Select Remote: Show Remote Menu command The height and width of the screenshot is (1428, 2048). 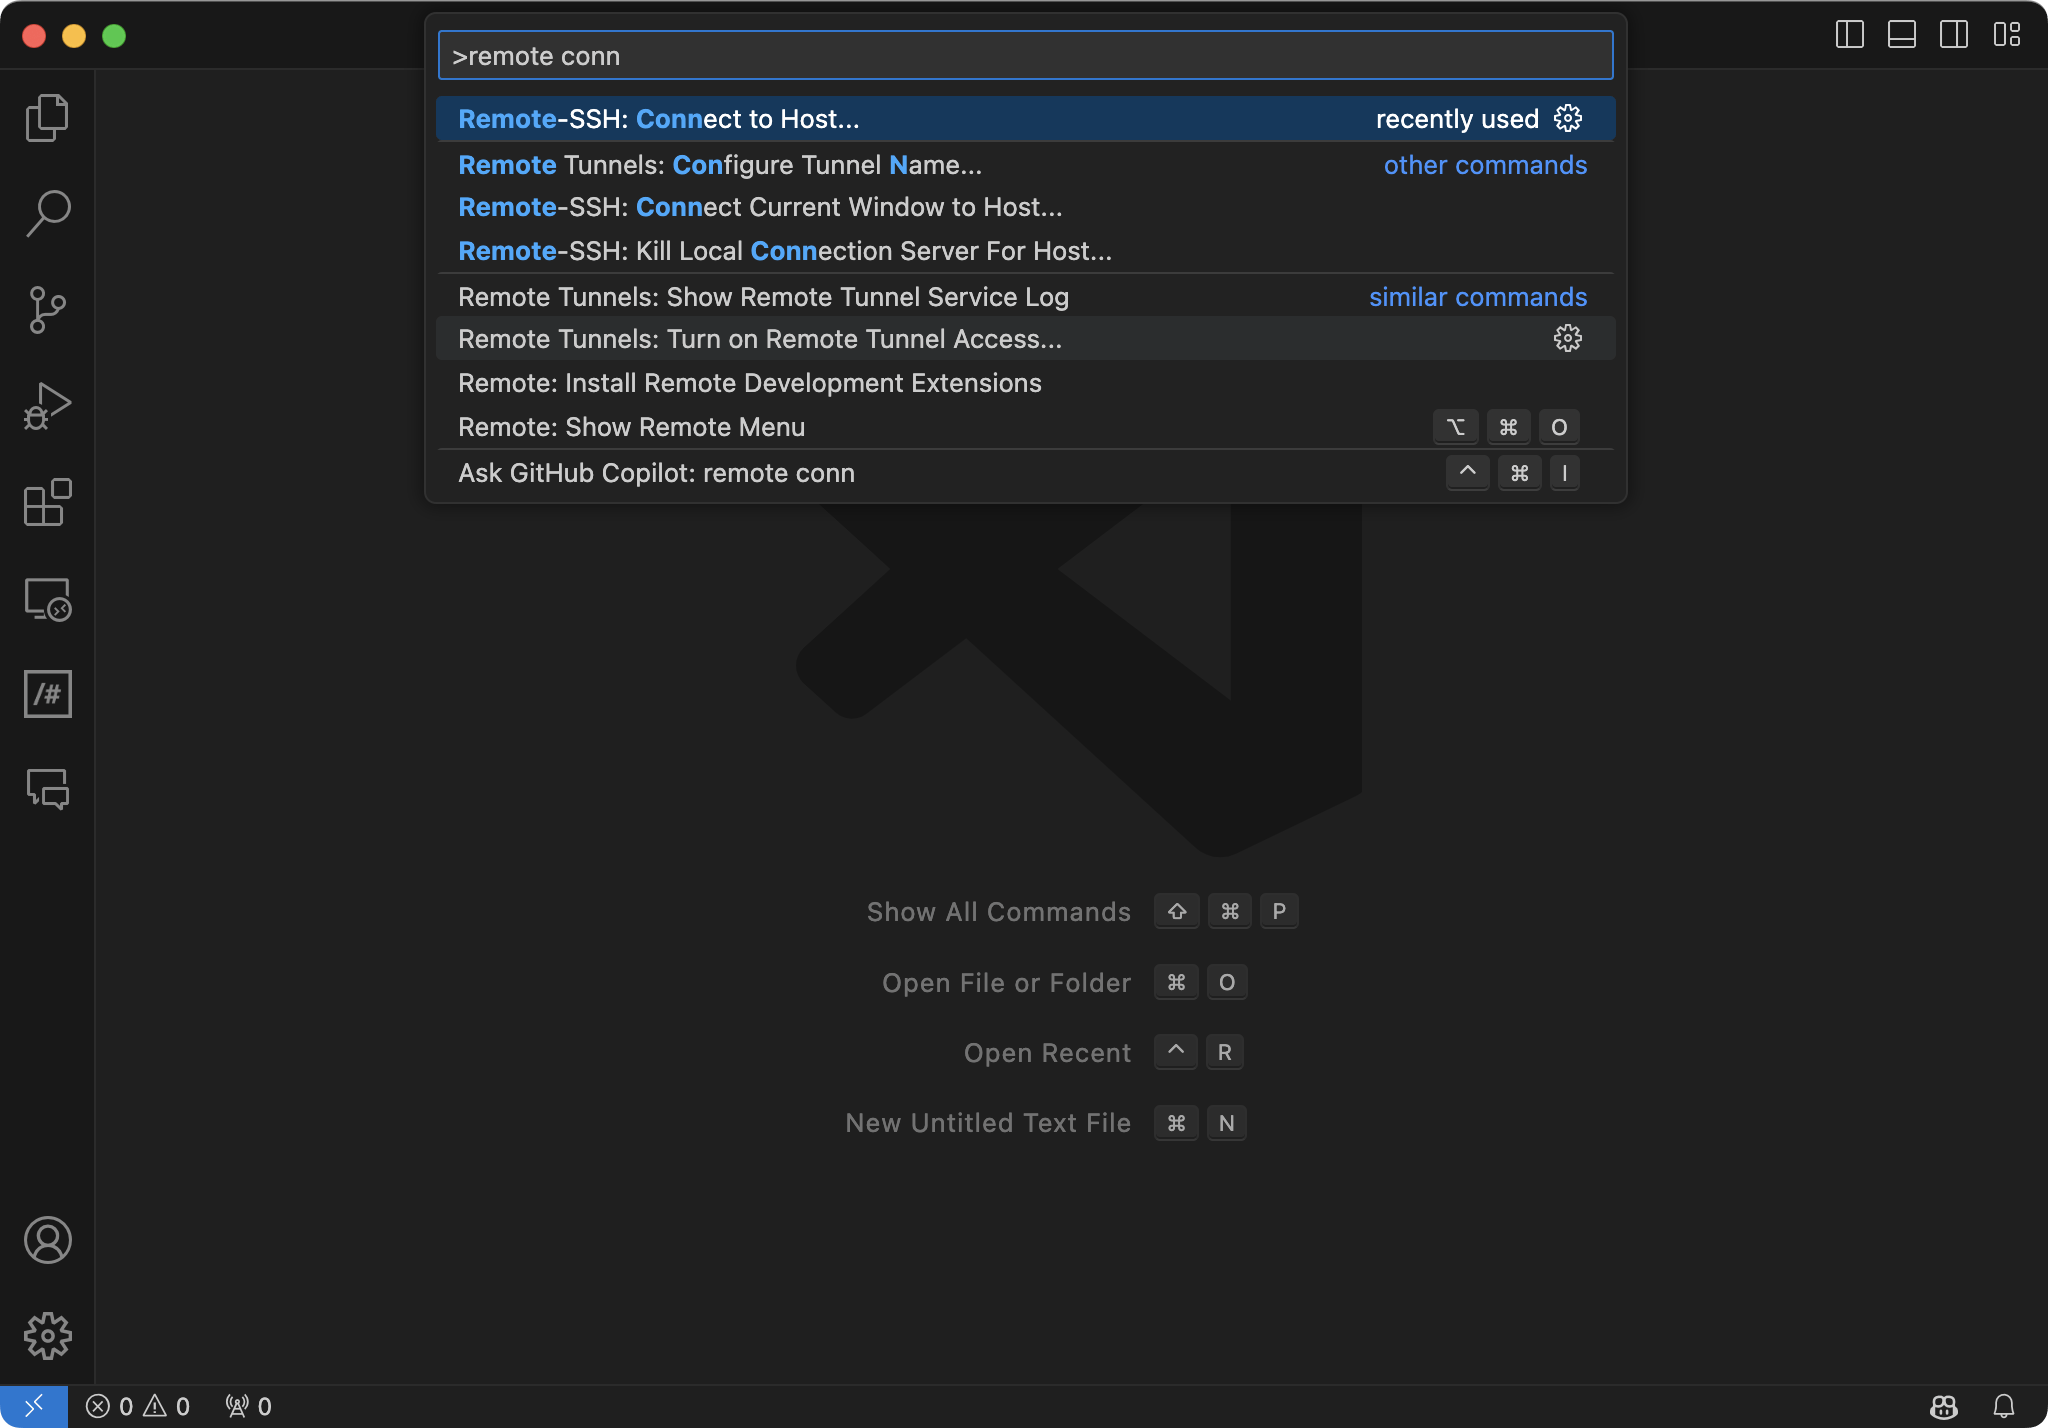tap(1026, 427)
